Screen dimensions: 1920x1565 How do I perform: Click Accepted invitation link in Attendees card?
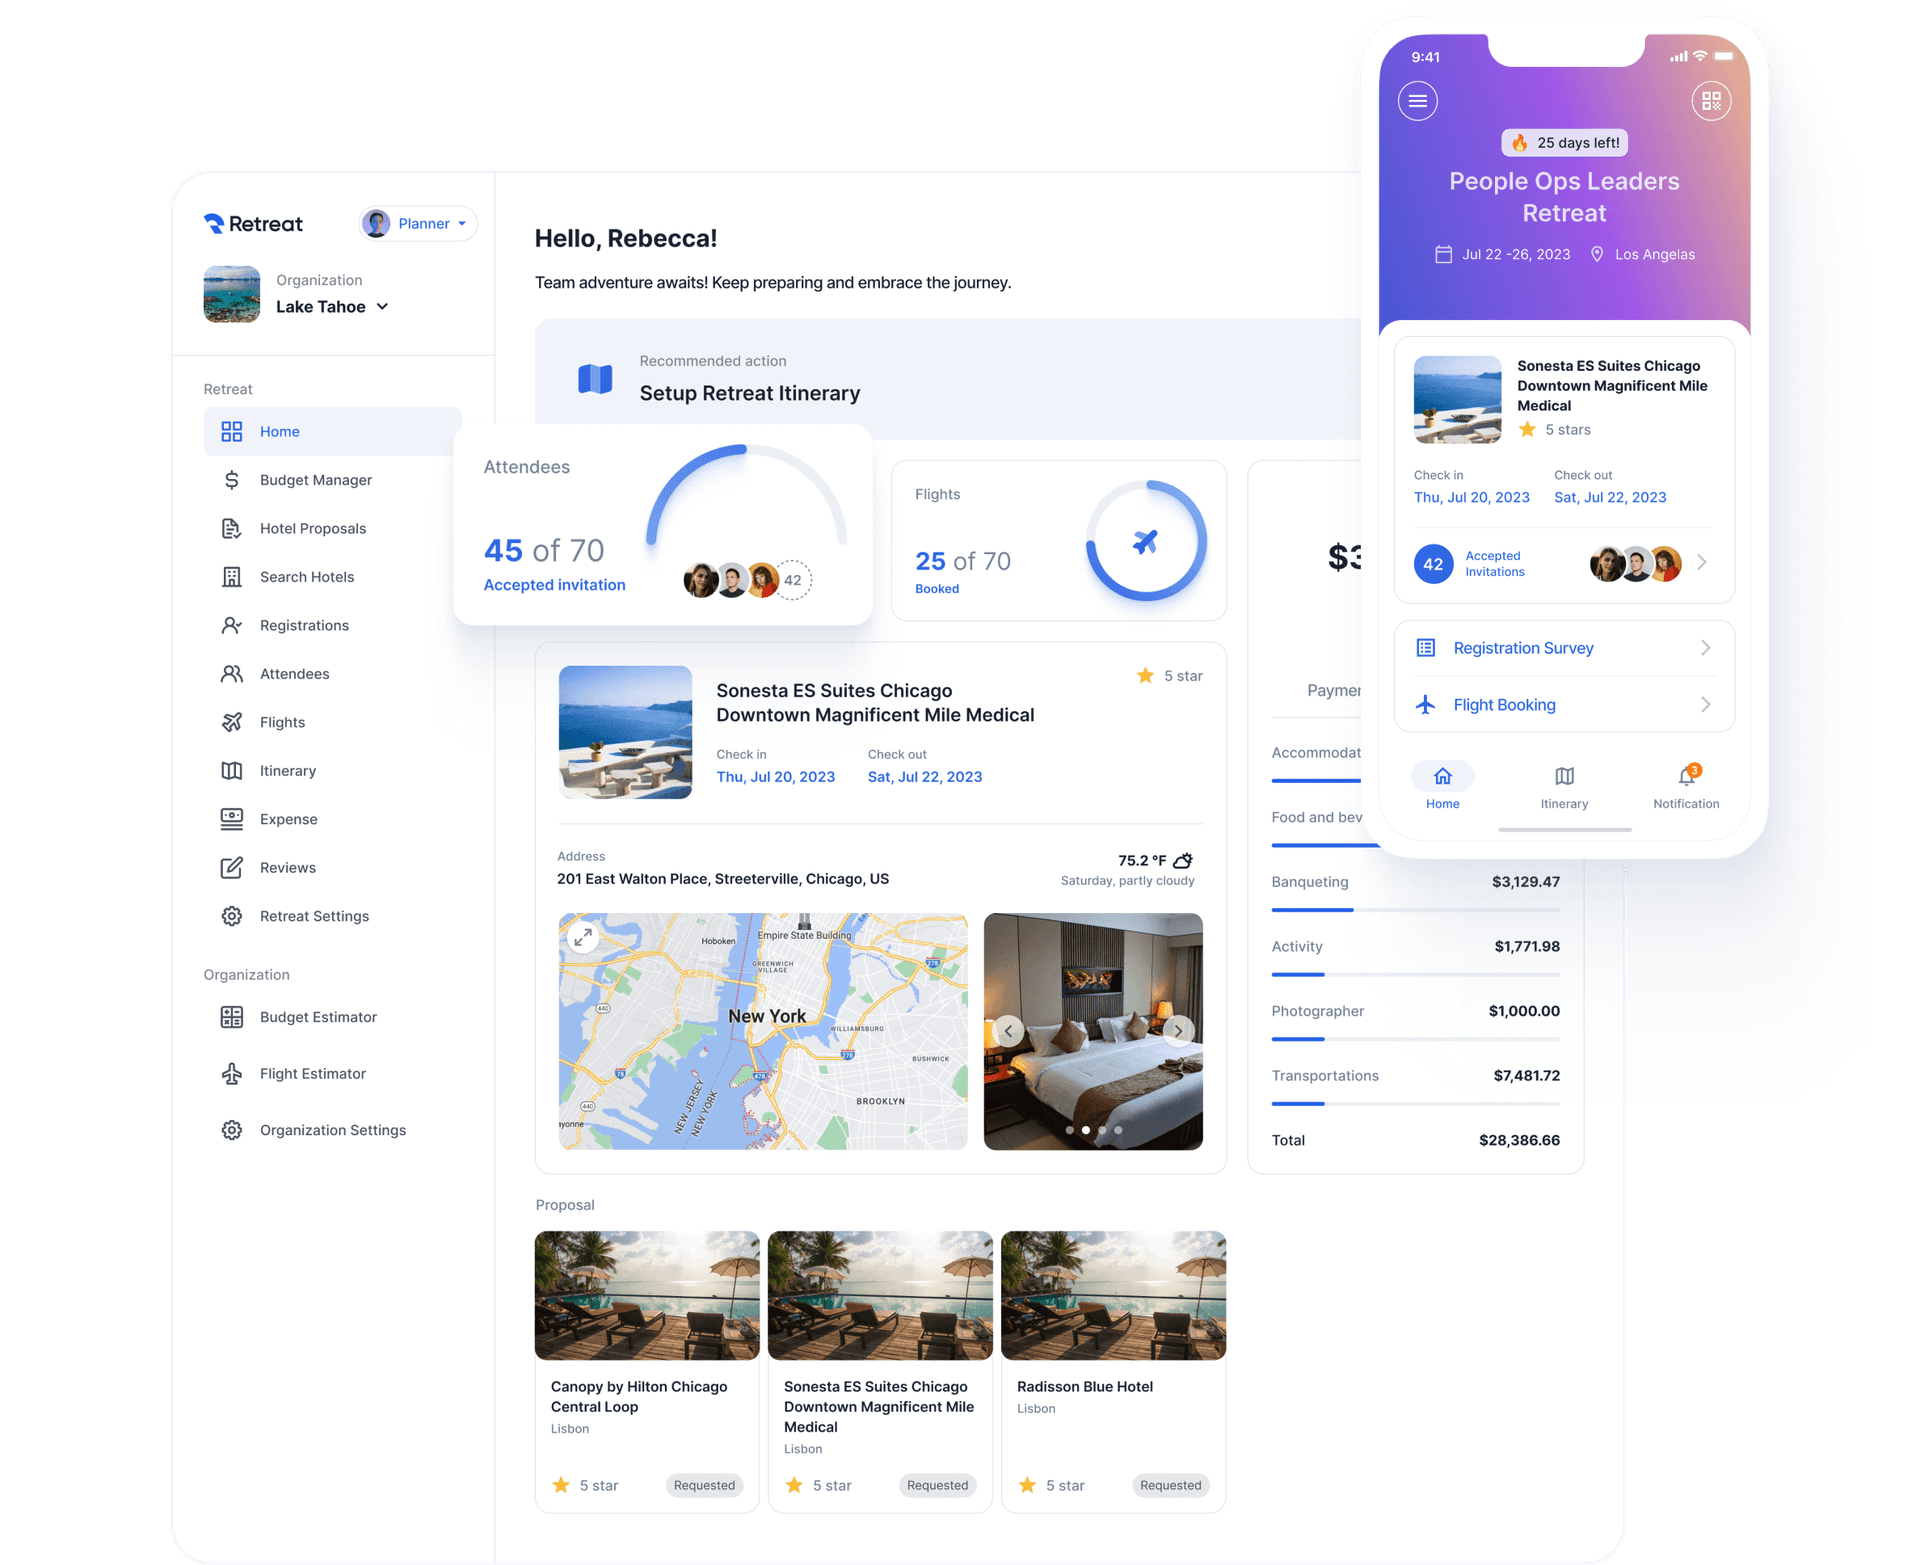555,585
